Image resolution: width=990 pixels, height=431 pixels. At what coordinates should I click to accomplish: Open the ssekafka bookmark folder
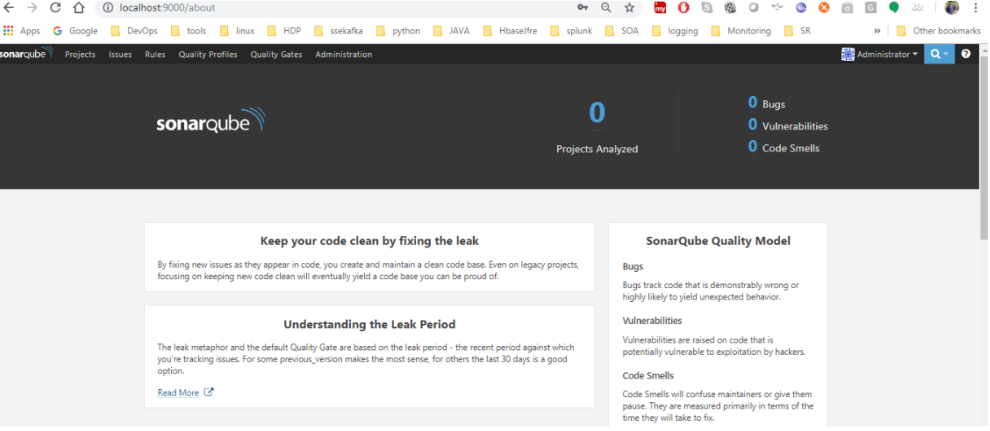[338, 30]
